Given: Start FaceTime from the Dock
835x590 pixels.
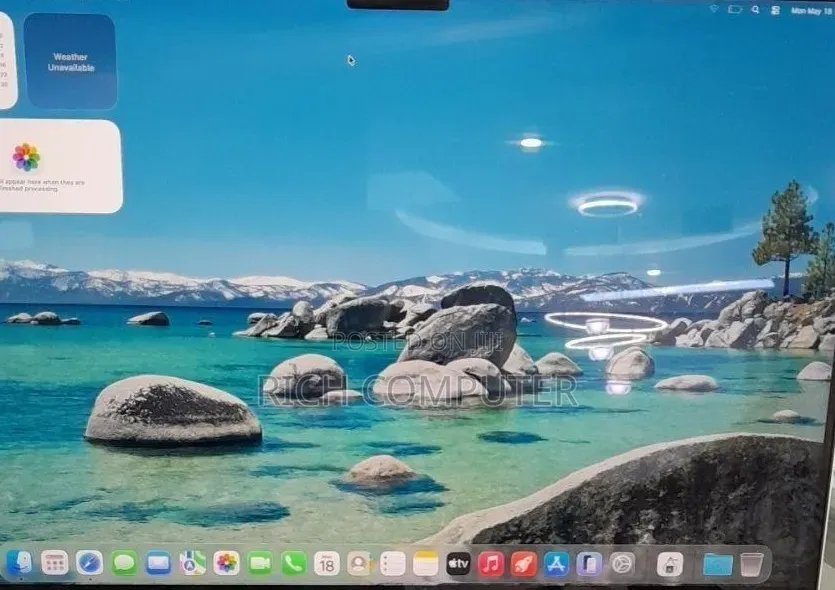Looking at the screenshot, I should 260,563.
